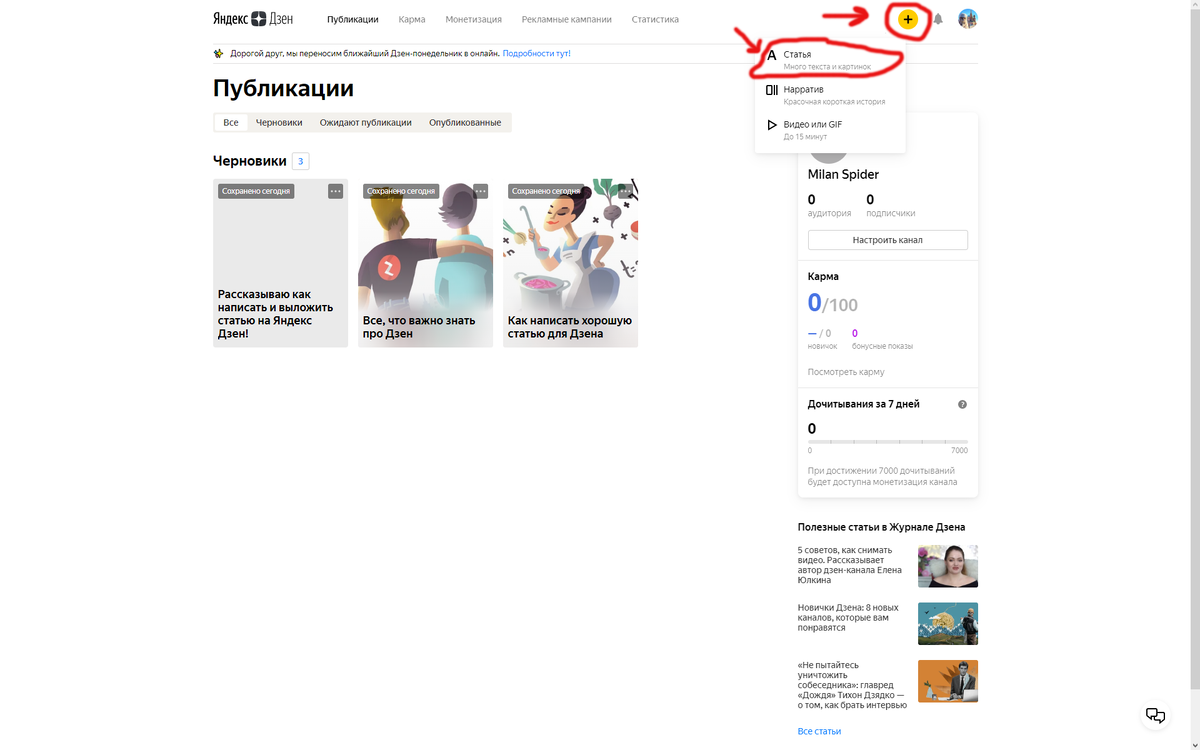The width and height of the screenshot is (1200, 750).
Task: Open article '5 советов, как снимать видео'
Action: [850, 565]
